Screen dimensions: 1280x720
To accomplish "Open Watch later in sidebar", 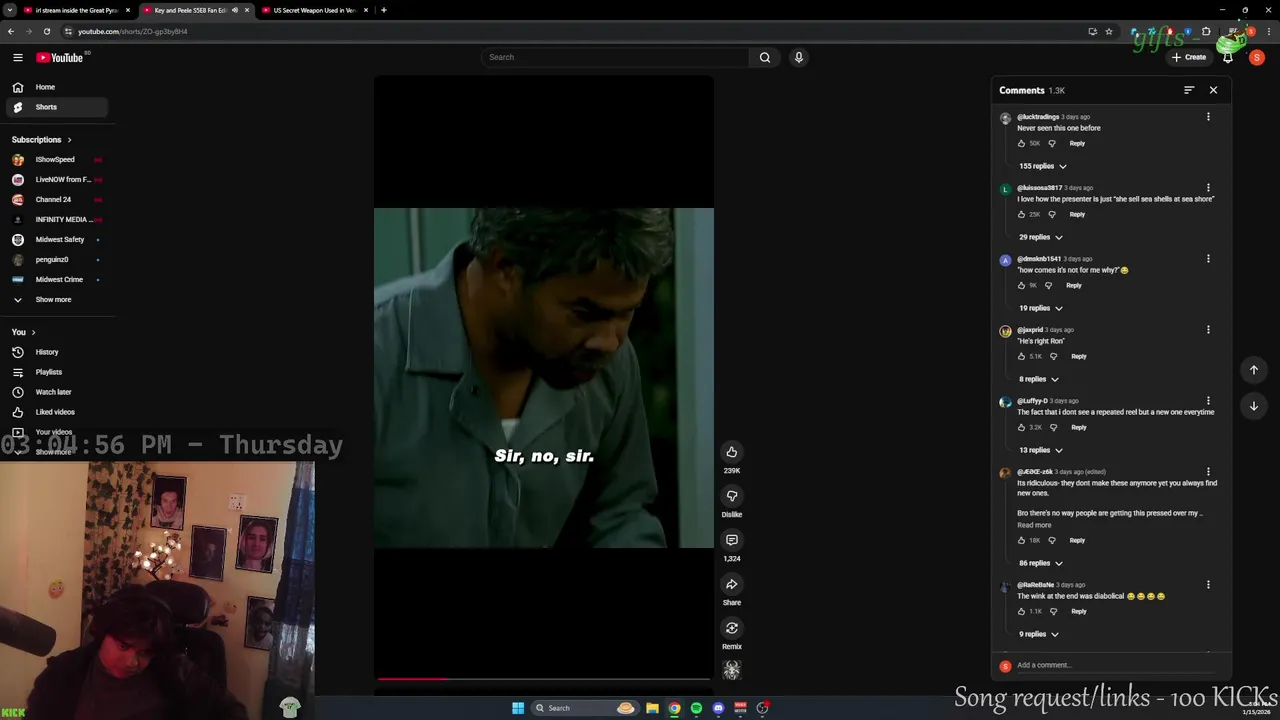I will (57, 392).
